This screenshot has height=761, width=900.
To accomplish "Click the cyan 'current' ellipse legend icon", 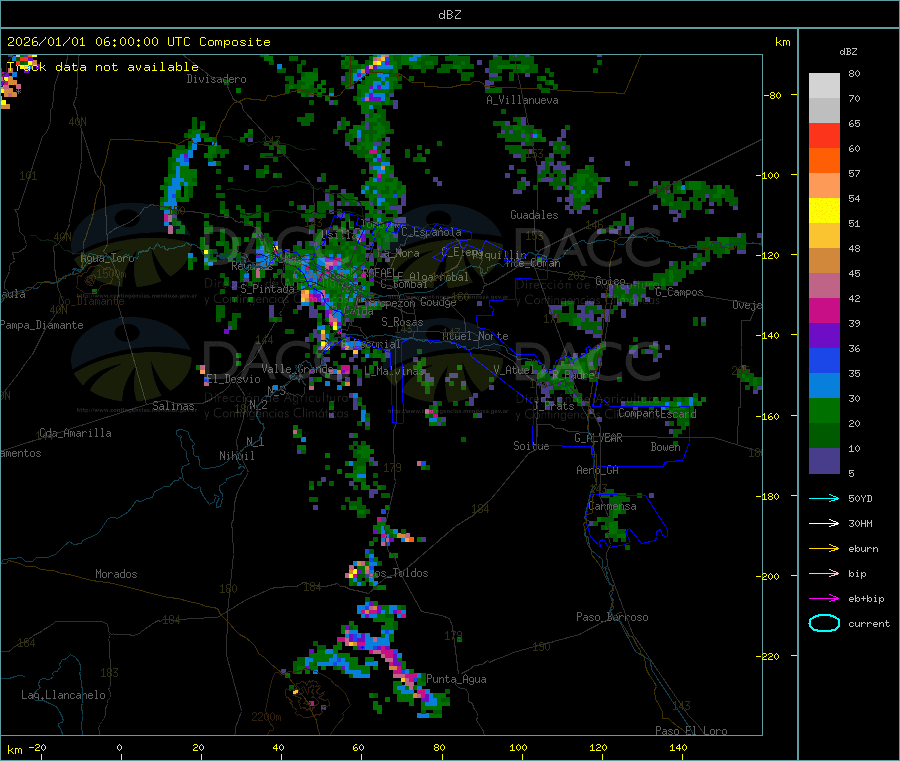I will [824, 623].
